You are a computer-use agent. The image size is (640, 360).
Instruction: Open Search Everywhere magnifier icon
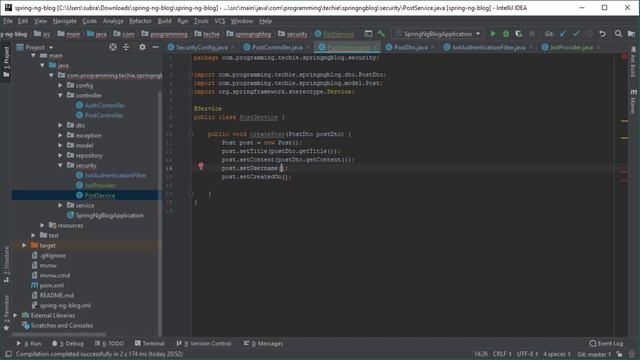[618, 34]
